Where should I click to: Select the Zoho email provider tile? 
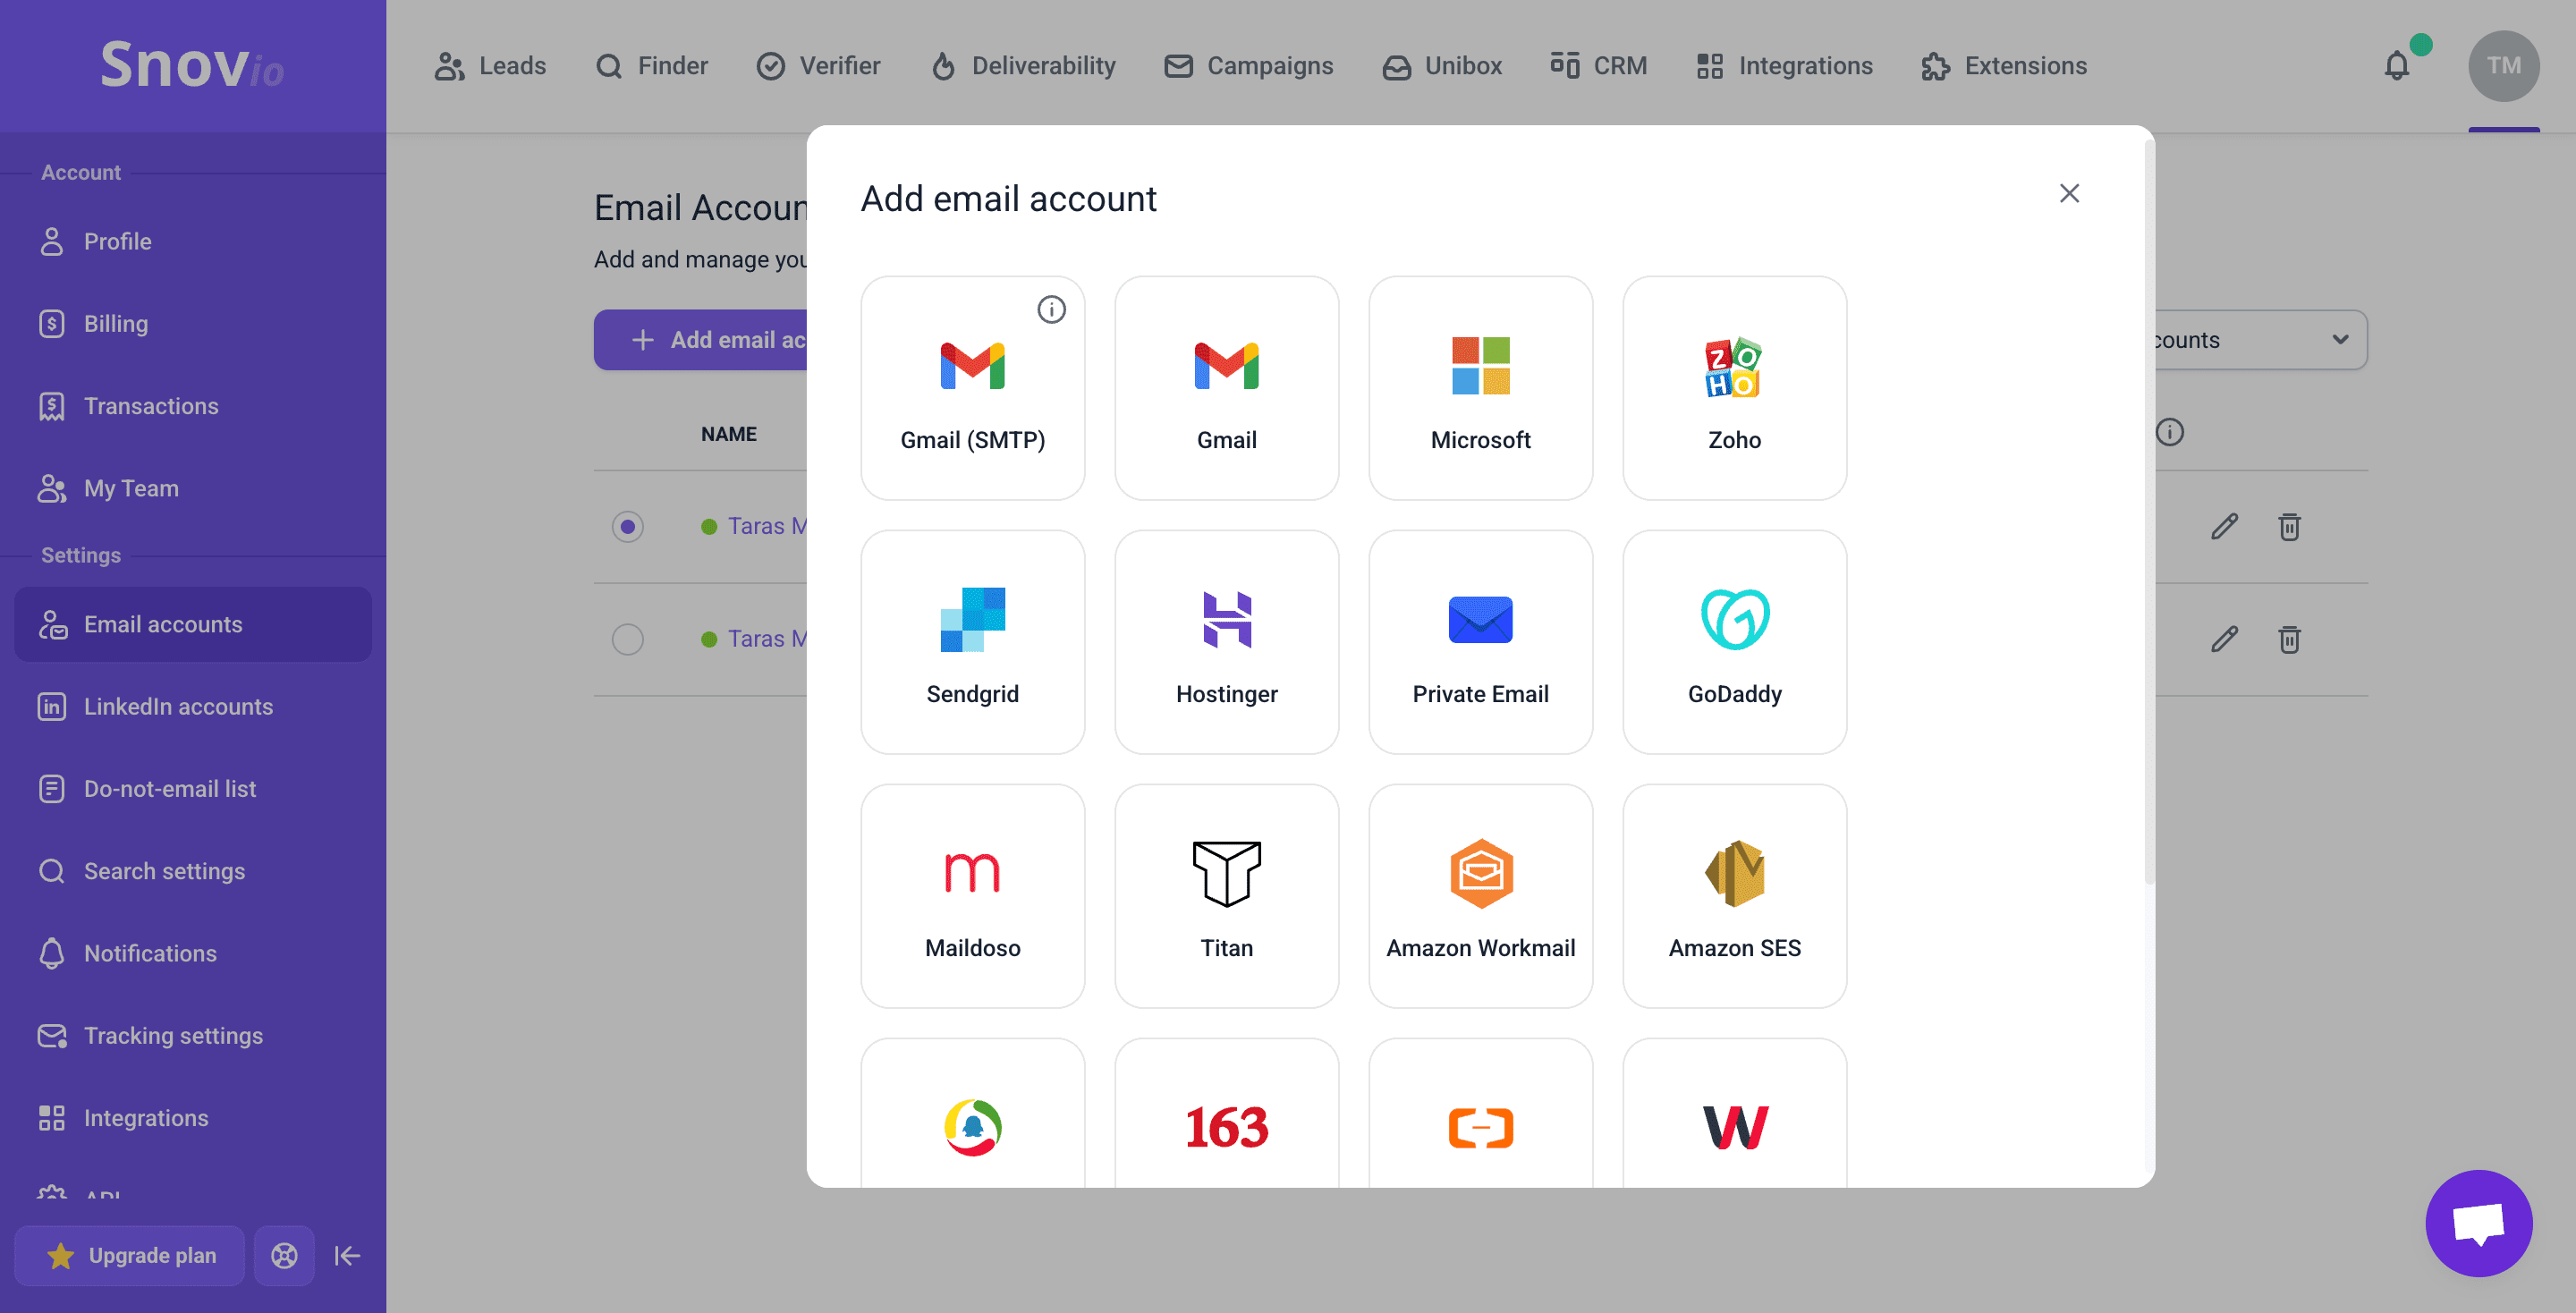pos(1733,388)
